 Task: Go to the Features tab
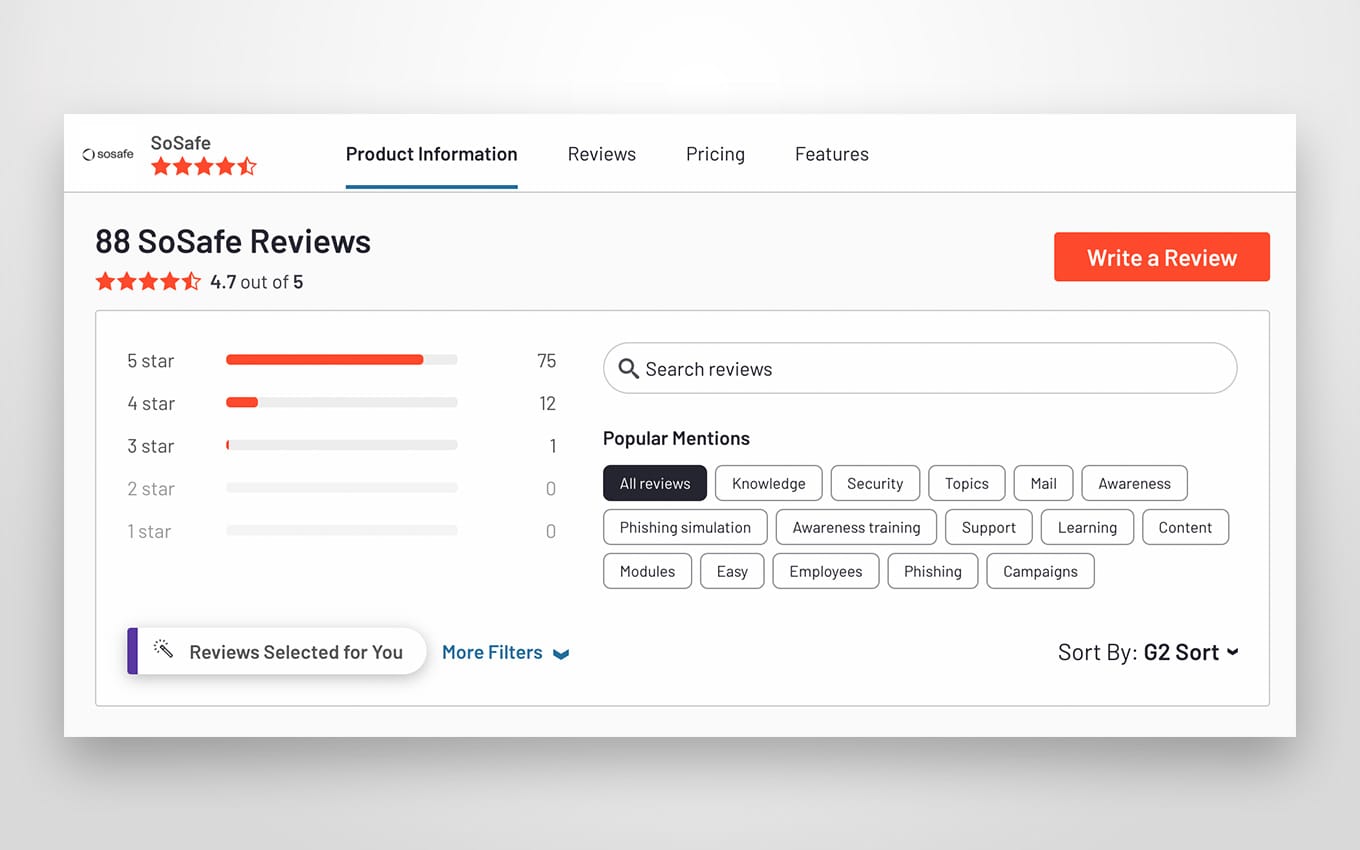[x=832, y=154]
